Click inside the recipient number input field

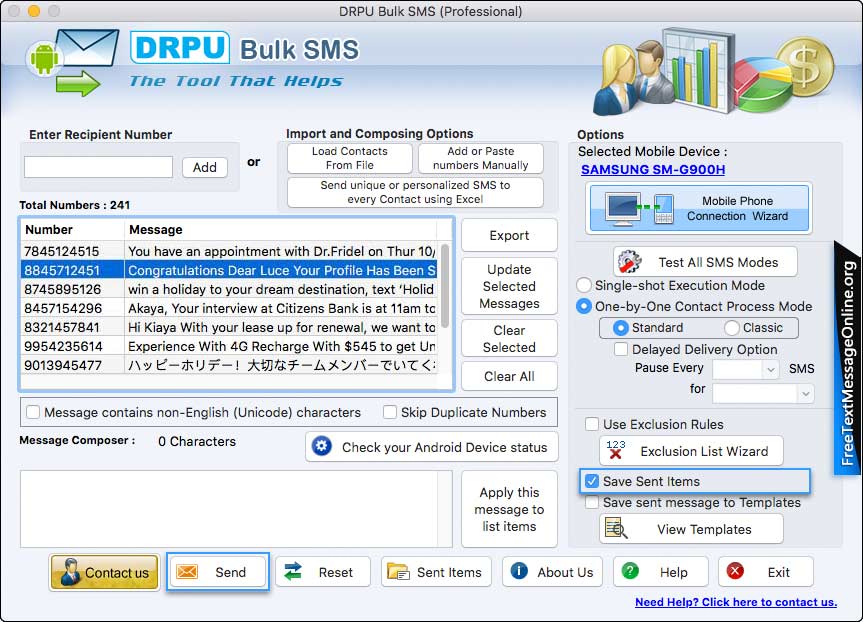[99, 167]
